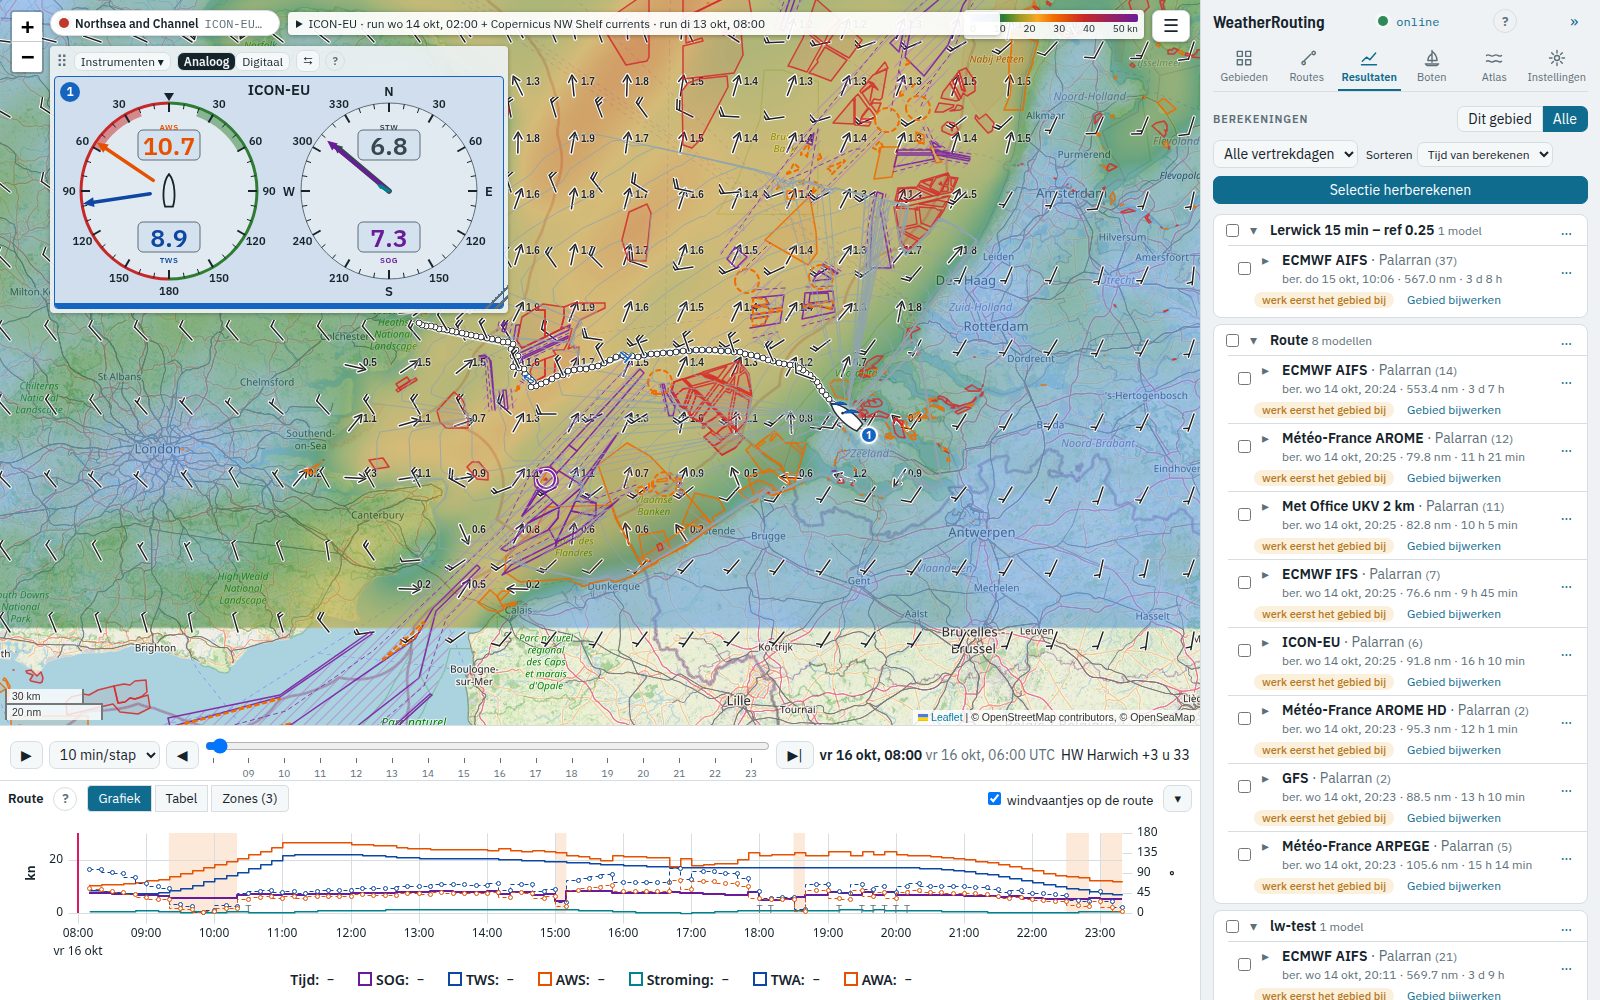This screenshot has width=1600, height=1000.
Task: Zoom out on the map
Action: 27,58
